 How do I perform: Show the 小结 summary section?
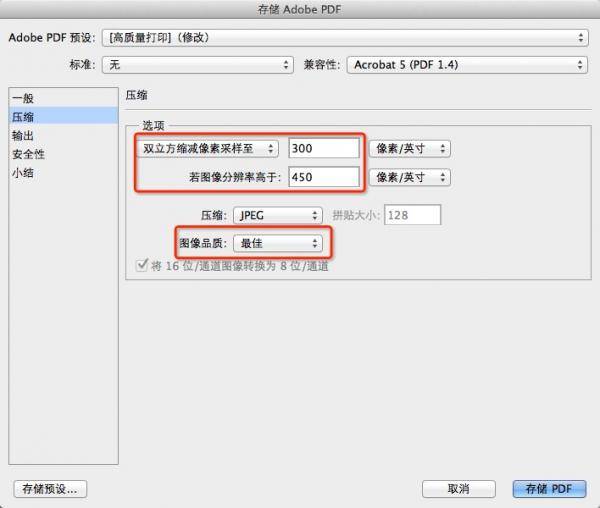click(x=22, y=172)
